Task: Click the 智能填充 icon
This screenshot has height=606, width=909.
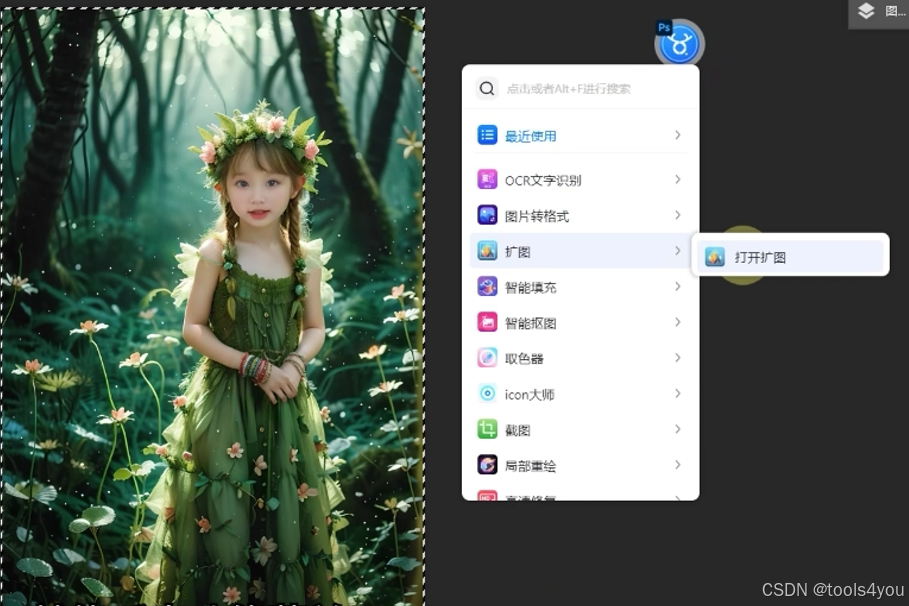Action: pos(487,286)
